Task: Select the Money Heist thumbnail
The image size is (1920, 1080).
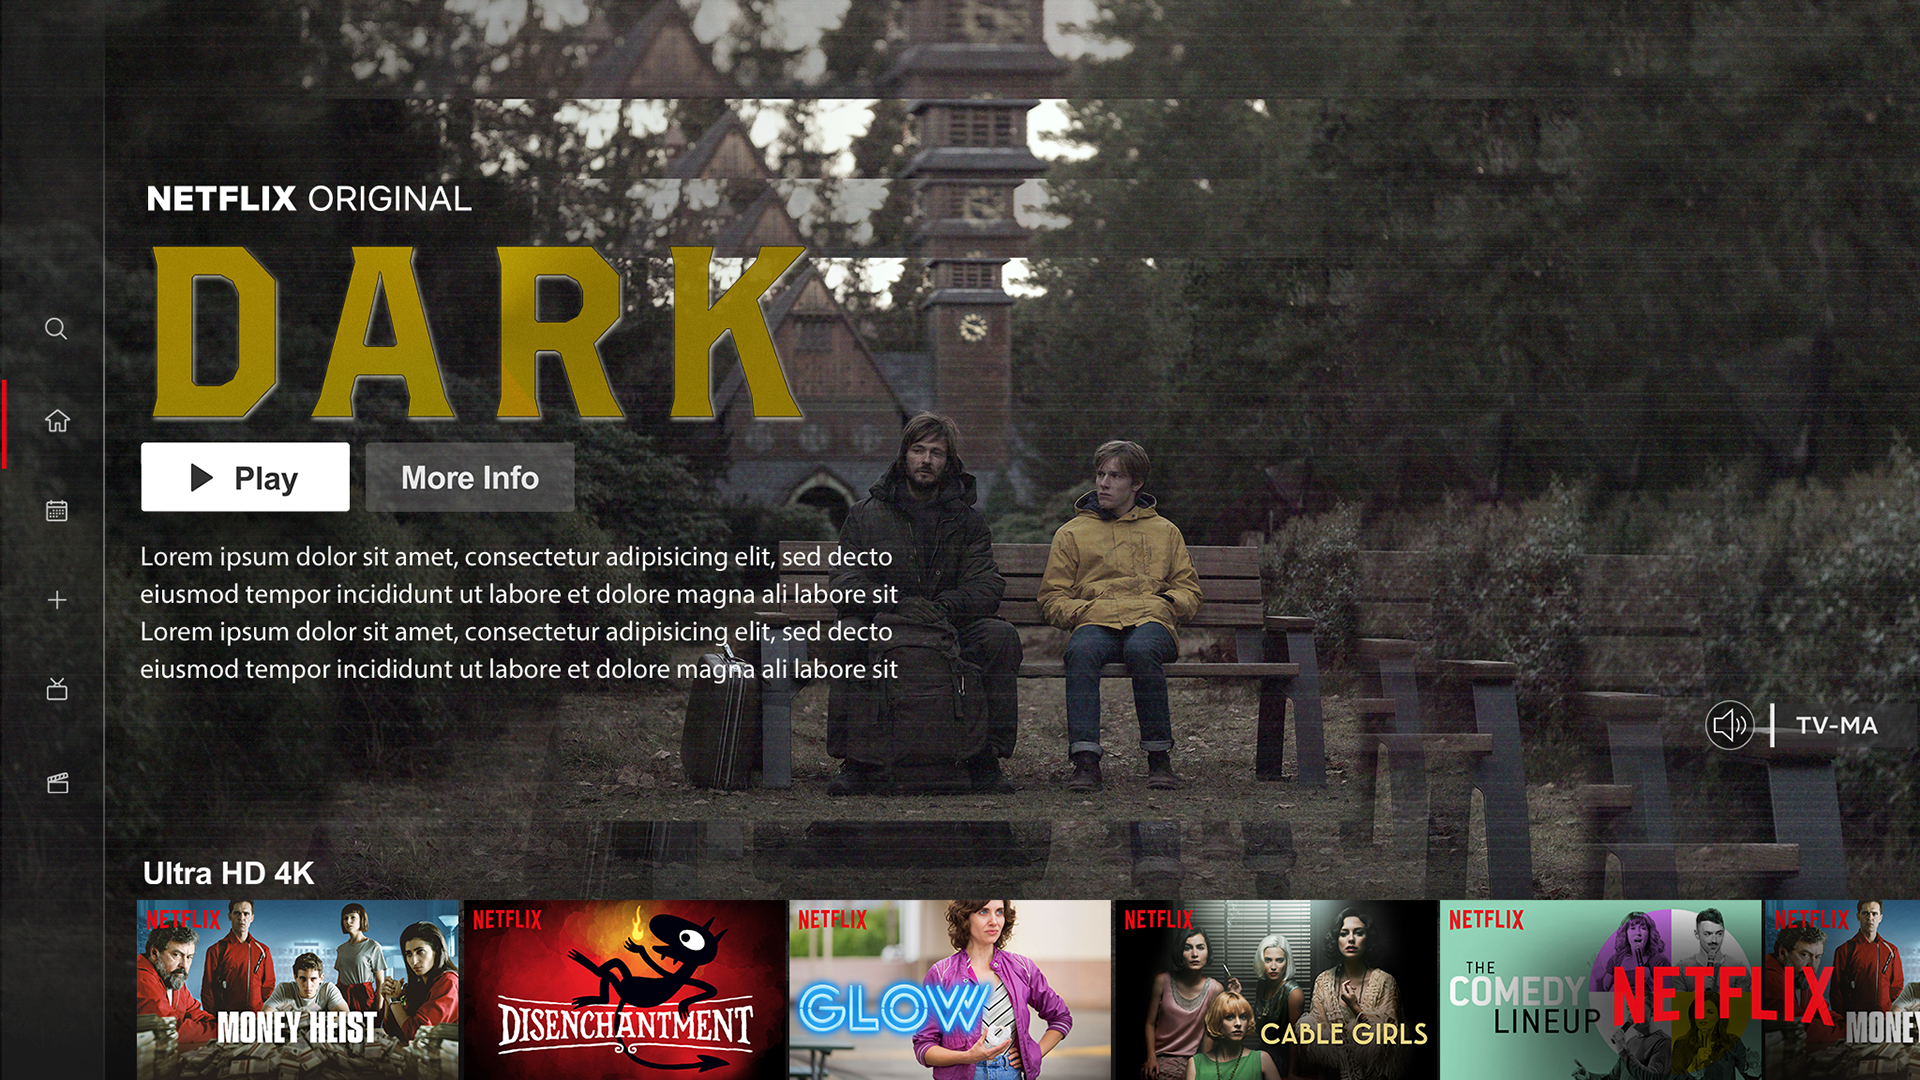Action: (x=297, y=989)
